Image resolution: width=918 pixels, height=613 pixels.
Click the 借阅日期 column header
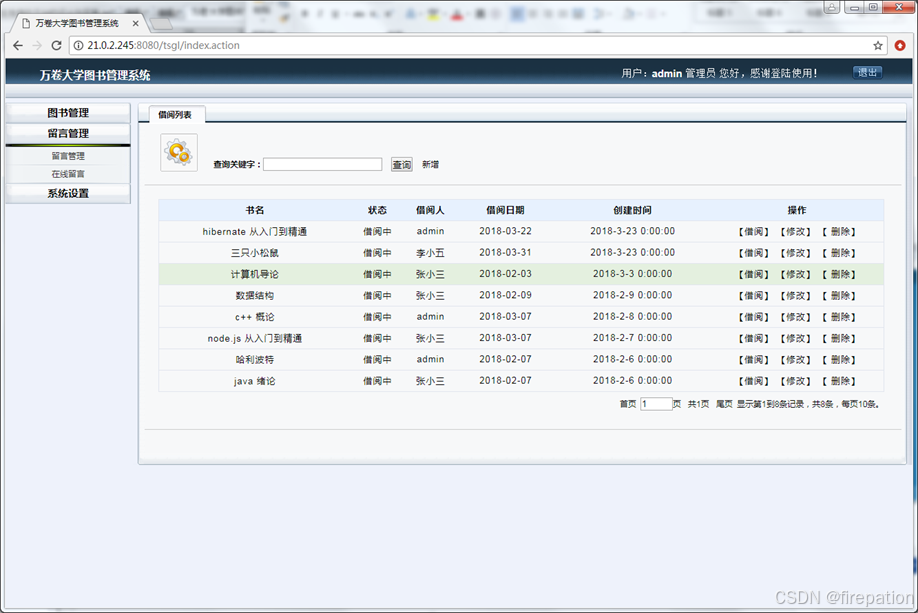505,210
